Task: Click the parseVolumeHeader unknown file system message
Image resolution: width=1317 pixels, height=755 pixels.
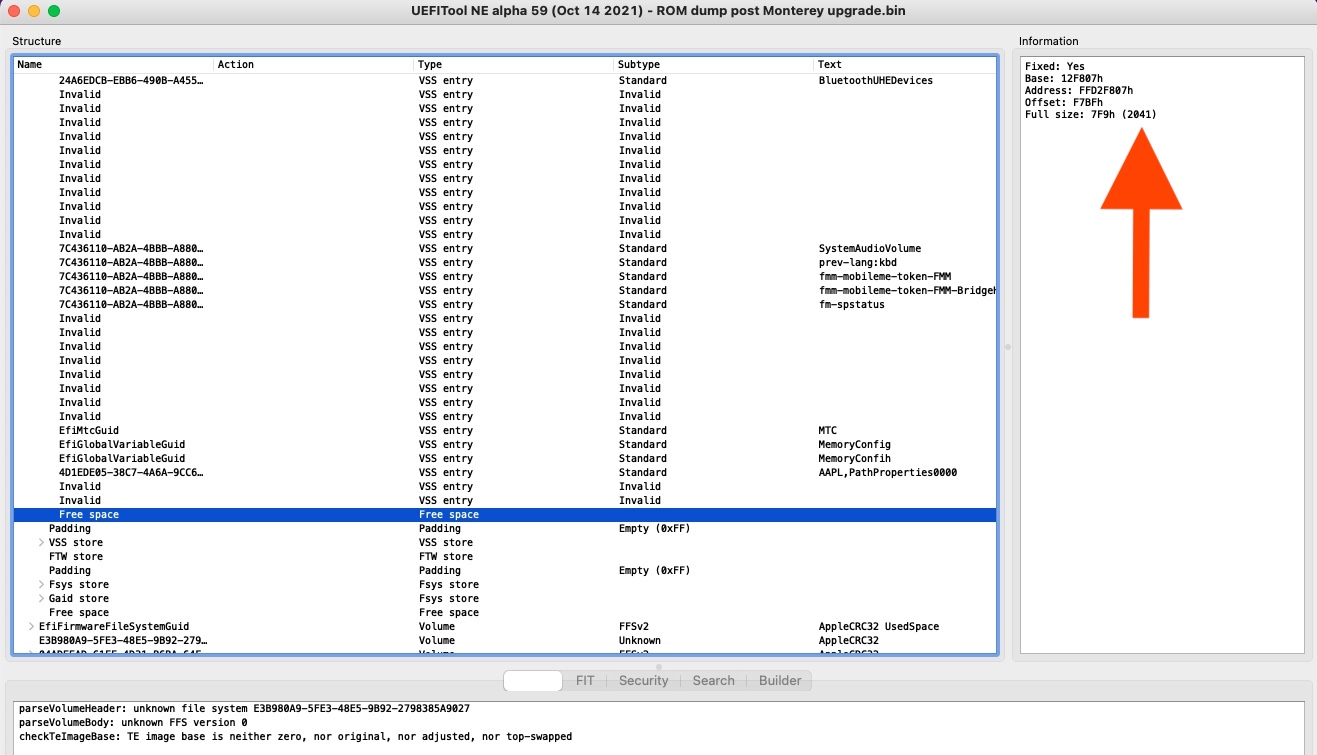Action: [244, 708]
